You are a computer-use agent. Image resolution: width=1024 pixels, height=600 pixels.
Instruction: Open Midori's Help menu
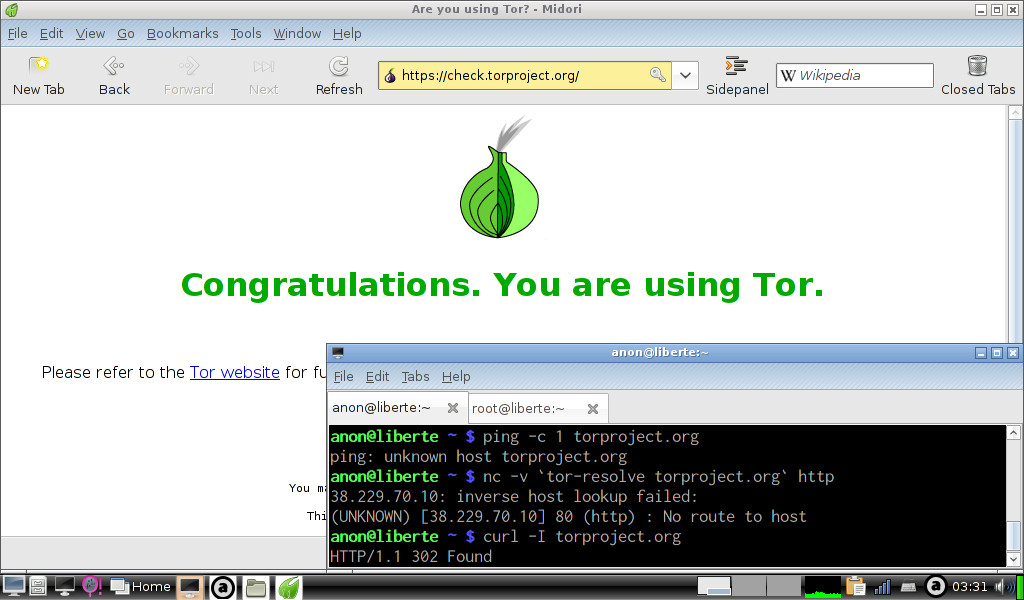click(347, 34)
